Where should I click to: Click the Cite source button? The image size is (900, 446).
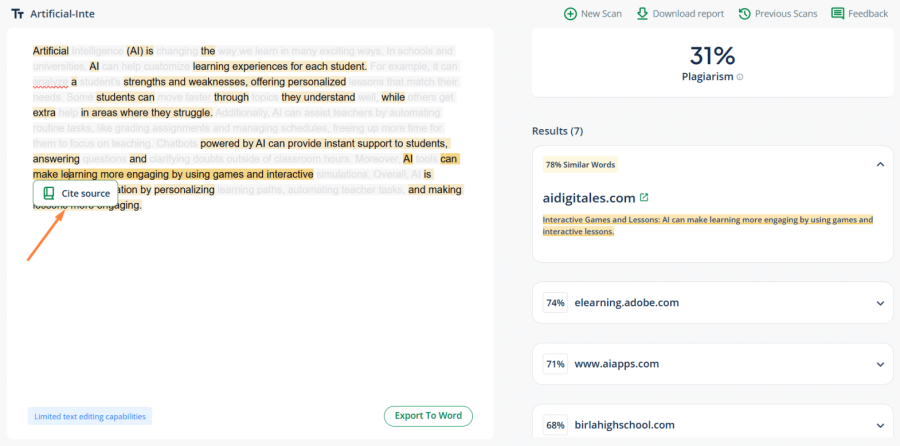[x=75, y=193]
